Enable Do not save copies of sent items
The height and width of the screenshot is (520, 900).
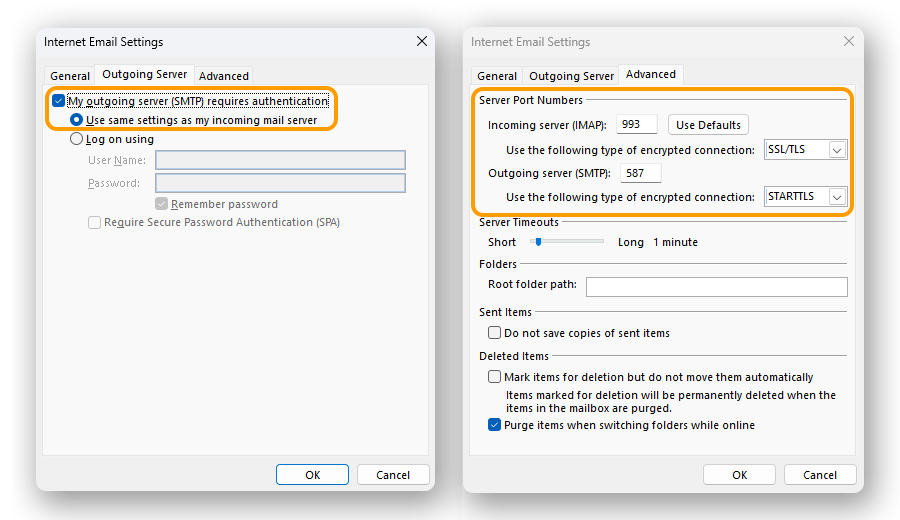(x=494, y=333)
